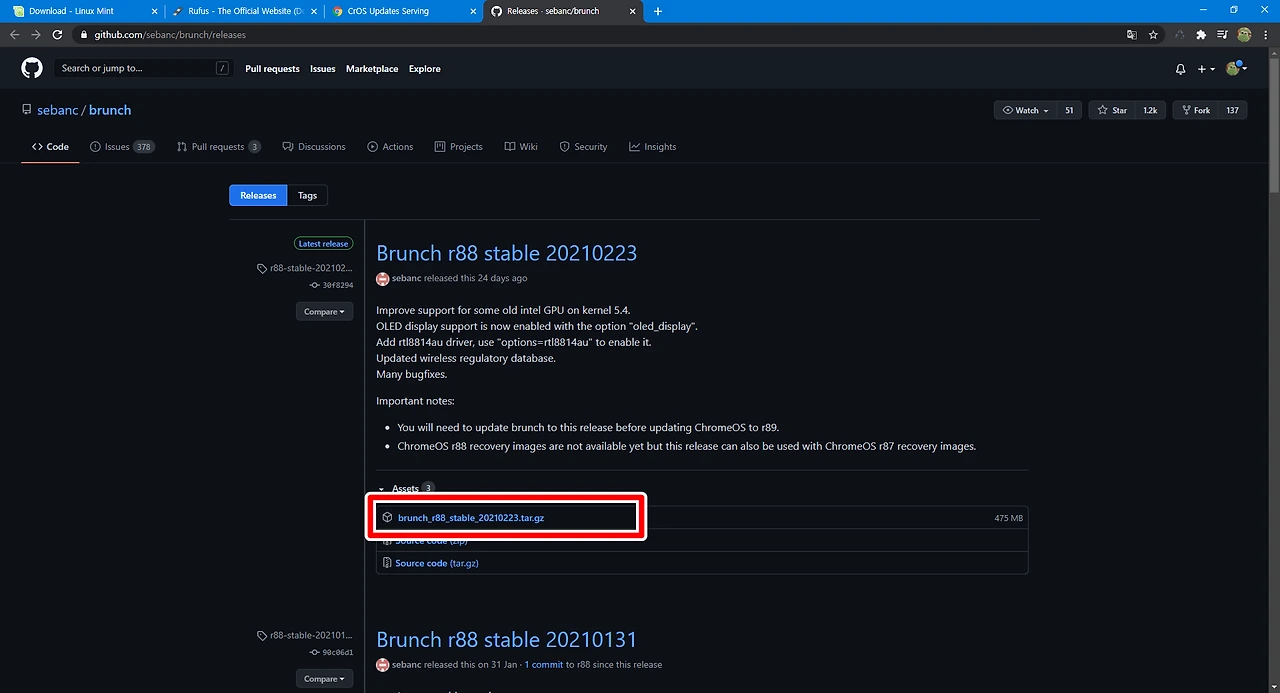Switch to the Insights tab
1280x693 pixels.
(x=652, y=146)
